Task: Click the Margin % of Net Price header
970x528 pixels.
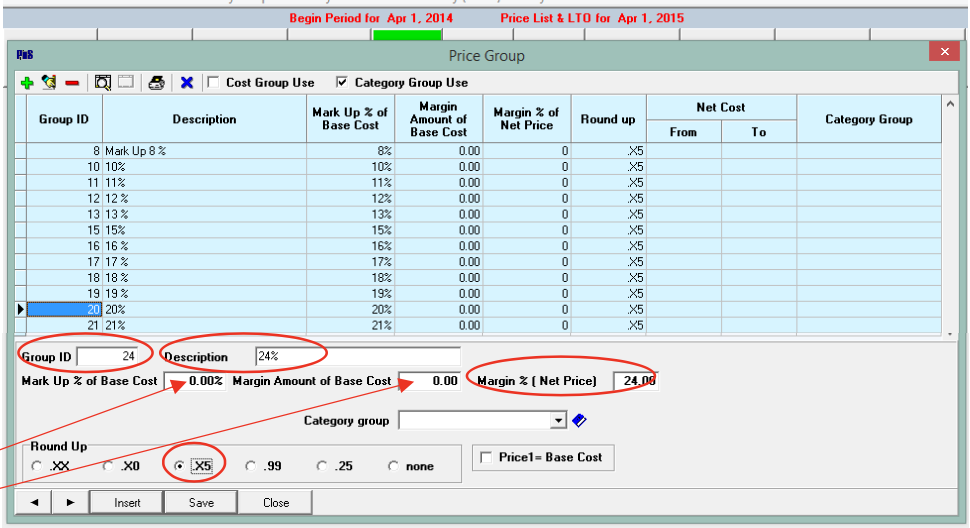Action: pyautogui.click(x=526, y=119)
